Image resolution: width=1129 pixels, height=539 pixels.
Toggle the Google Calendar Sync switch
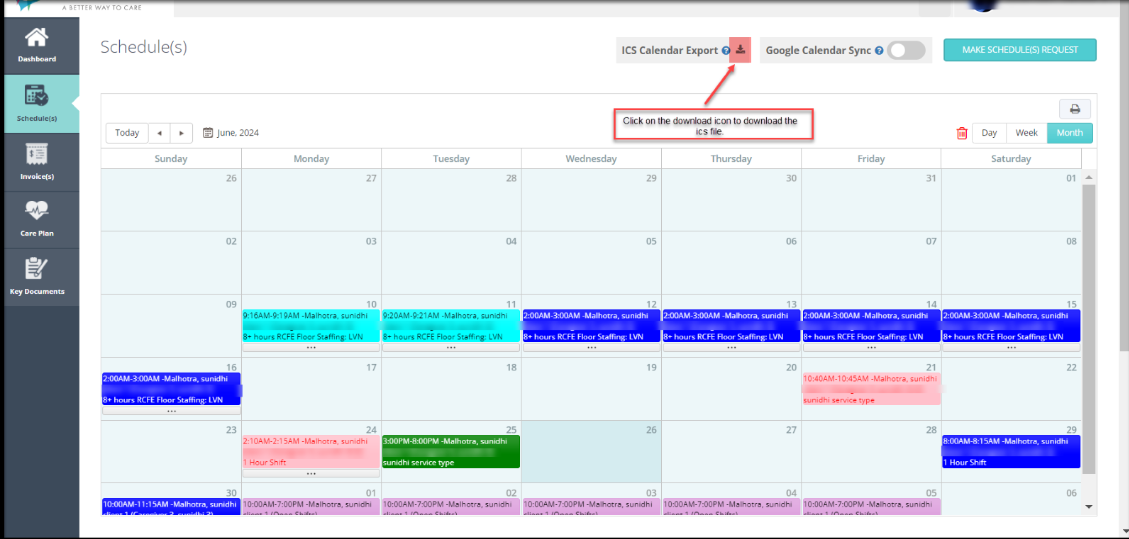pyautogui.click(x=906, y=50)
